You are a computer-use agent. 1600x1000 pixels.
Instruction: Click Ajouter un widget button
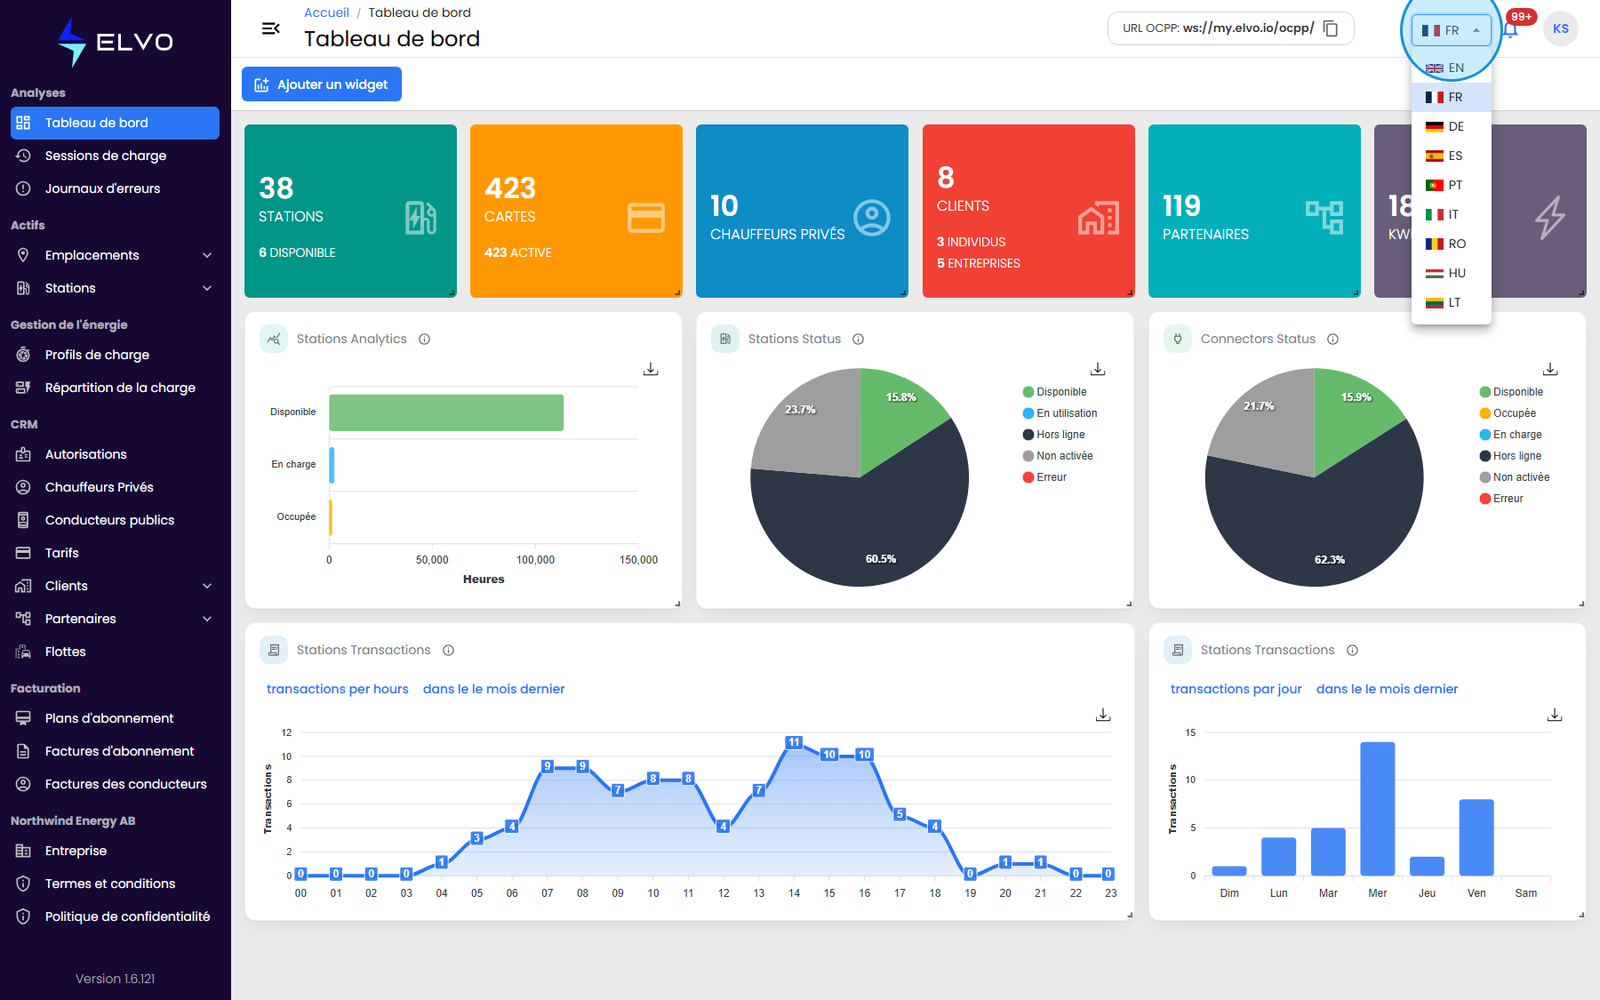pyautogui.click(x=322, y=84)
